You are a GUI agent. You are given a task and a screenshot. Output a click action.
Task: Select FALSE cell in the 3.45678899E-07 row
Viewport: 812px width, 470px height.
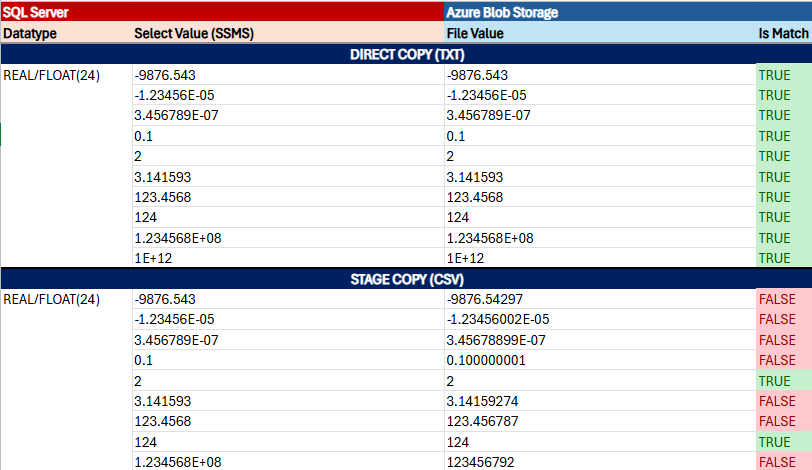pyautogui.click(x=784, y=340)
